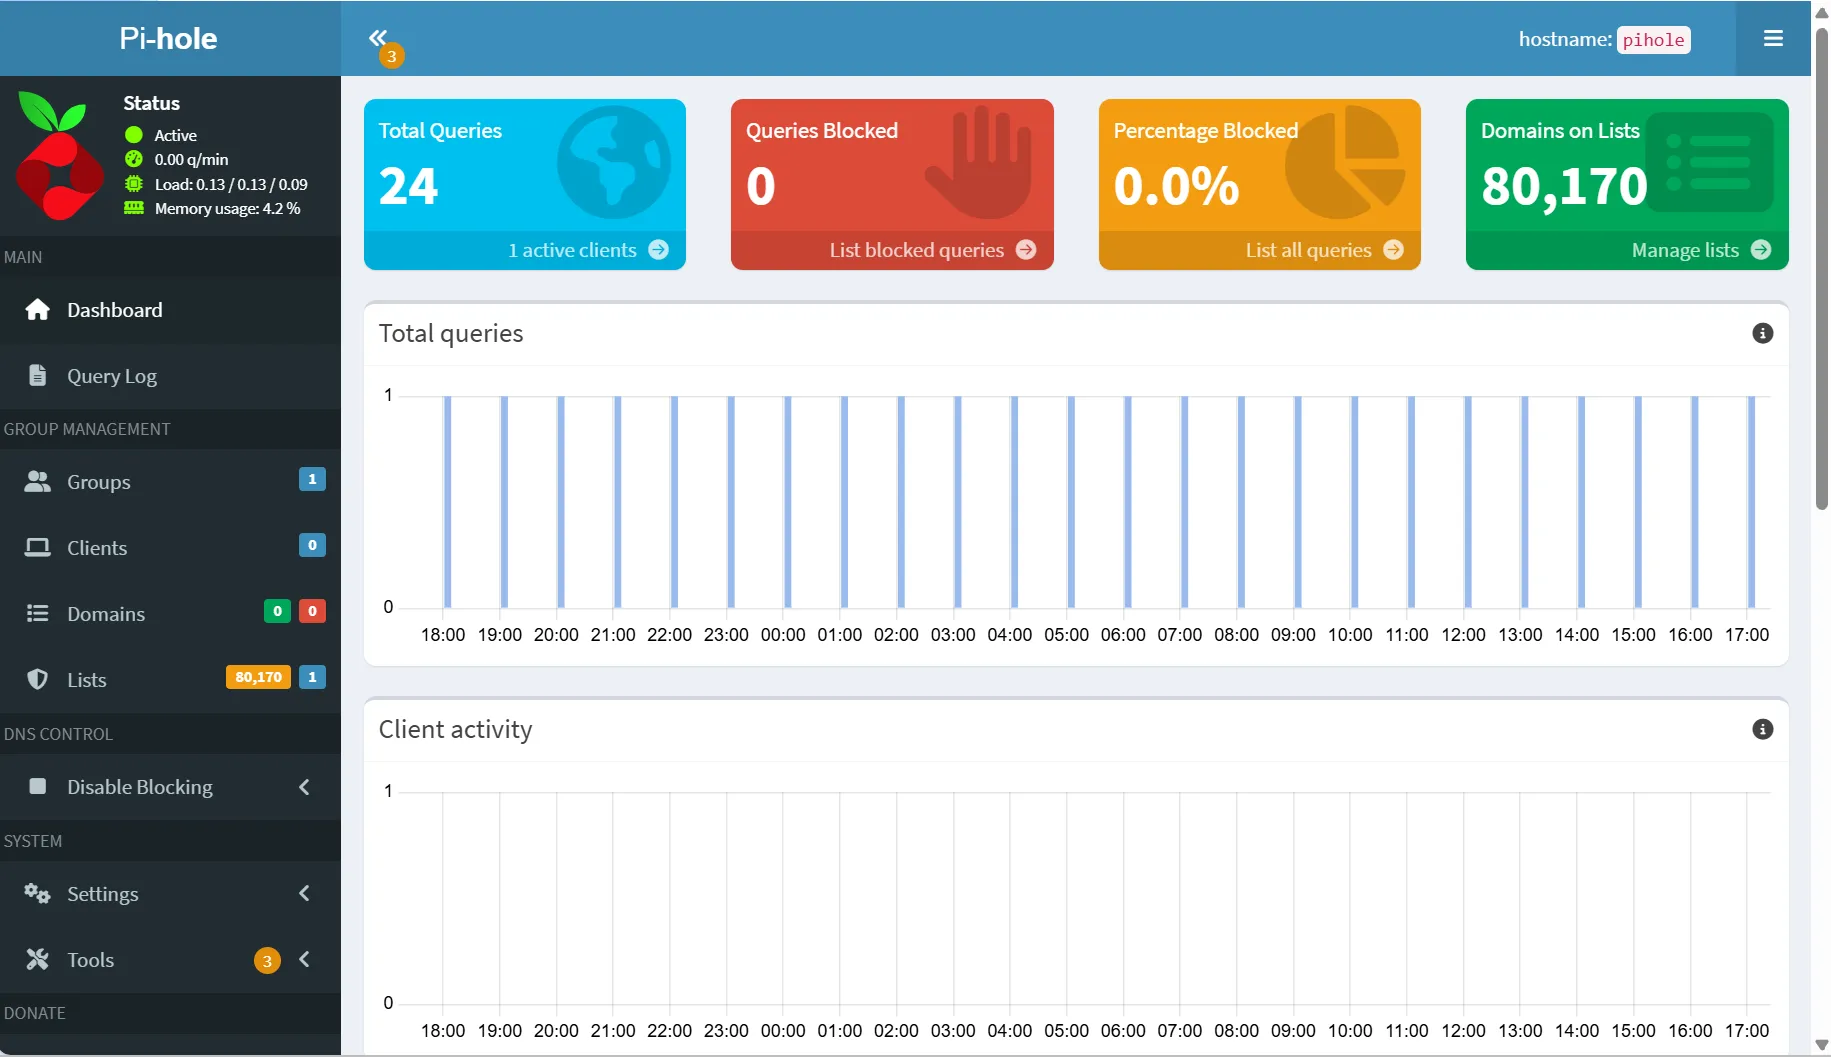The width and height of the screenshot is (1831, 1057).
Task: Click the Total queries info icon
Action: 1762,333
